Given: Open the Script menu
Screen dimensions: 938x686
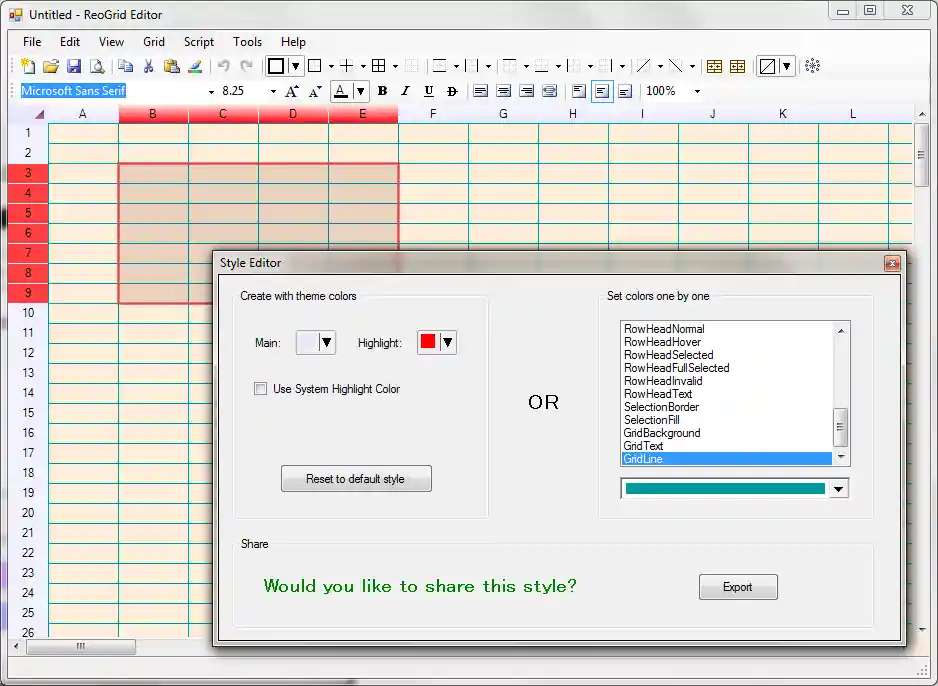Looking at the screenshot, I should (x=199, y=42).
